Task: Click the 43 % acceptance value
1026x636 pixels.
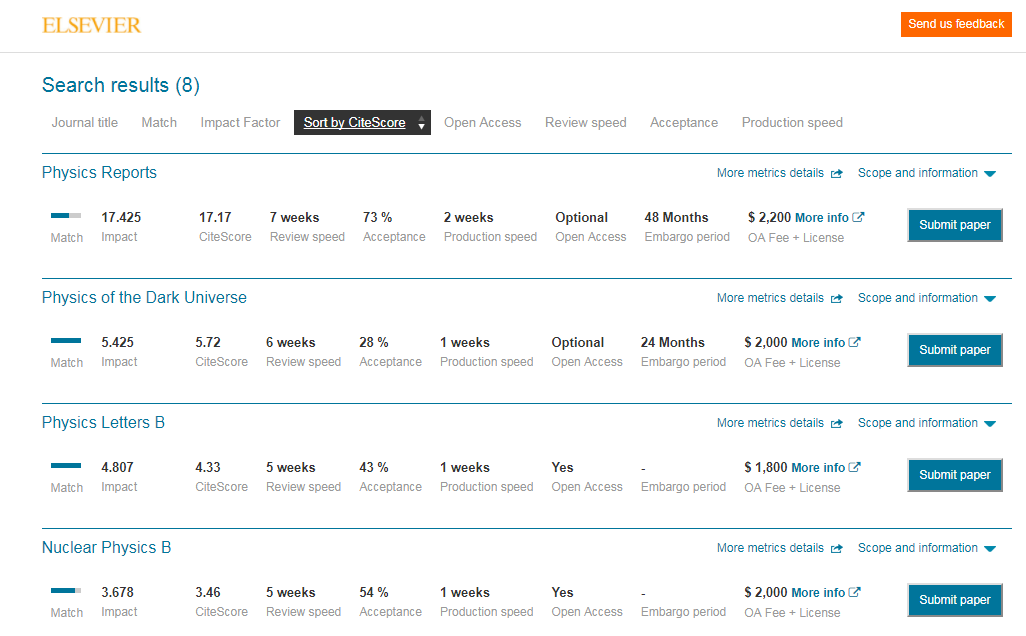Action: pos(374,467)
